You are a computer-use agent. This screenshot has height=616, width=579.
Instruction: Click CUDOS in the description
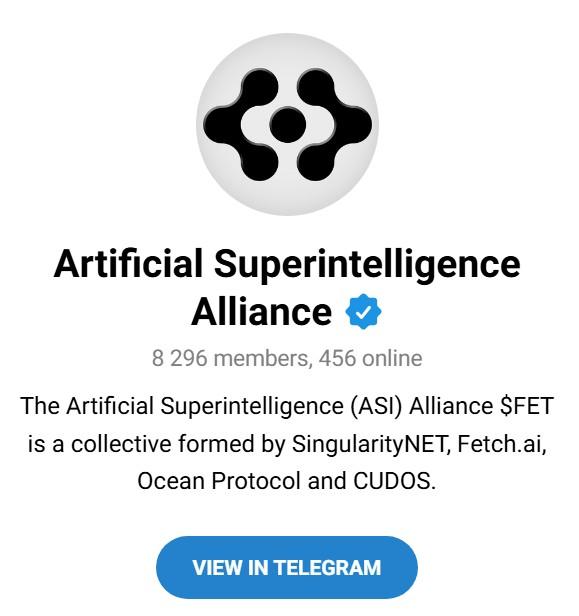(394, 481)
